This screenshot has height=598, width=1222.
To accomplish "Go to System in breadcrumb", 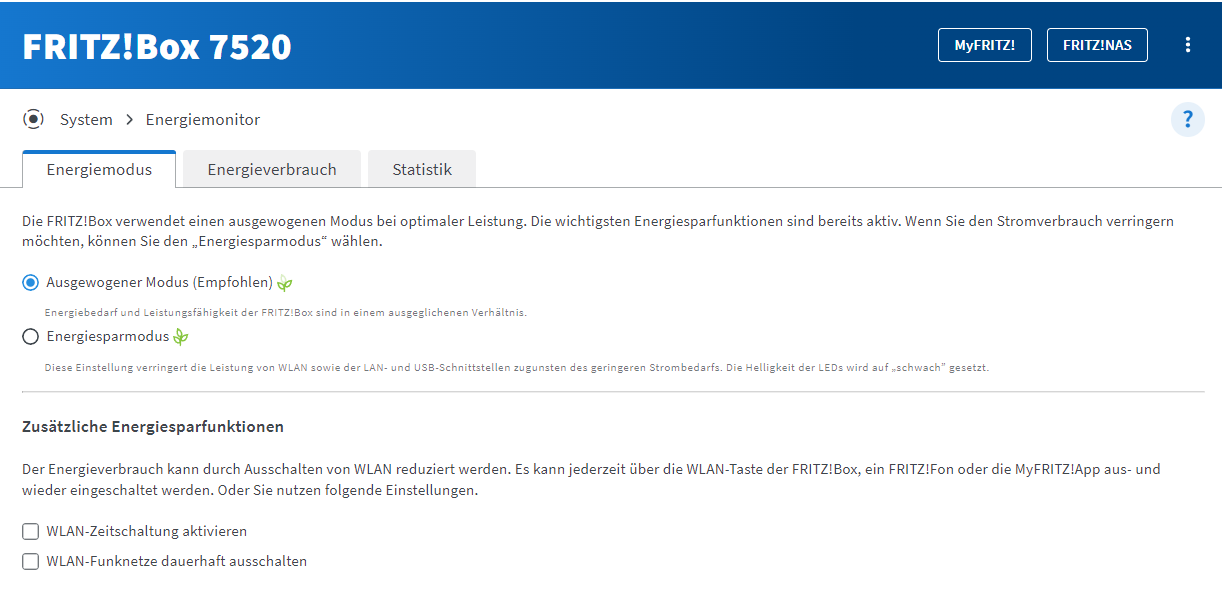I will click(86, 120).
